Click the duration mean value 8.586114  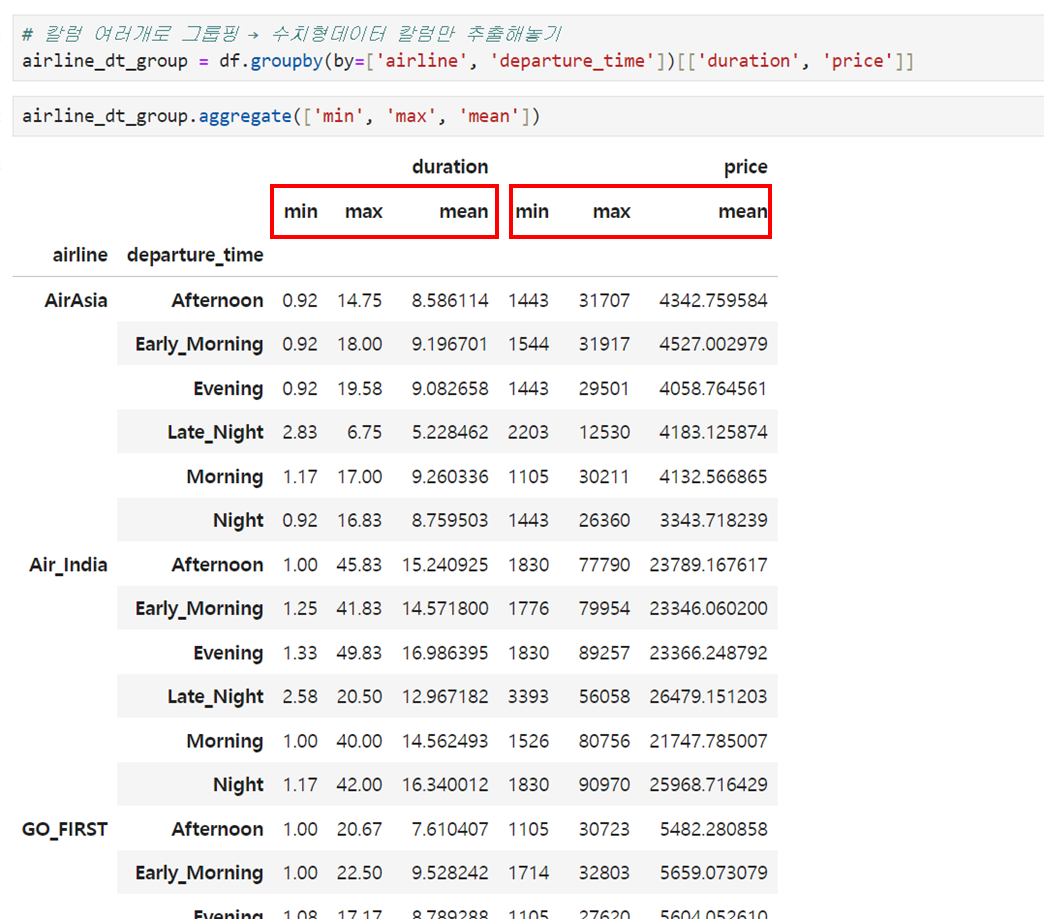click(450, 300)
